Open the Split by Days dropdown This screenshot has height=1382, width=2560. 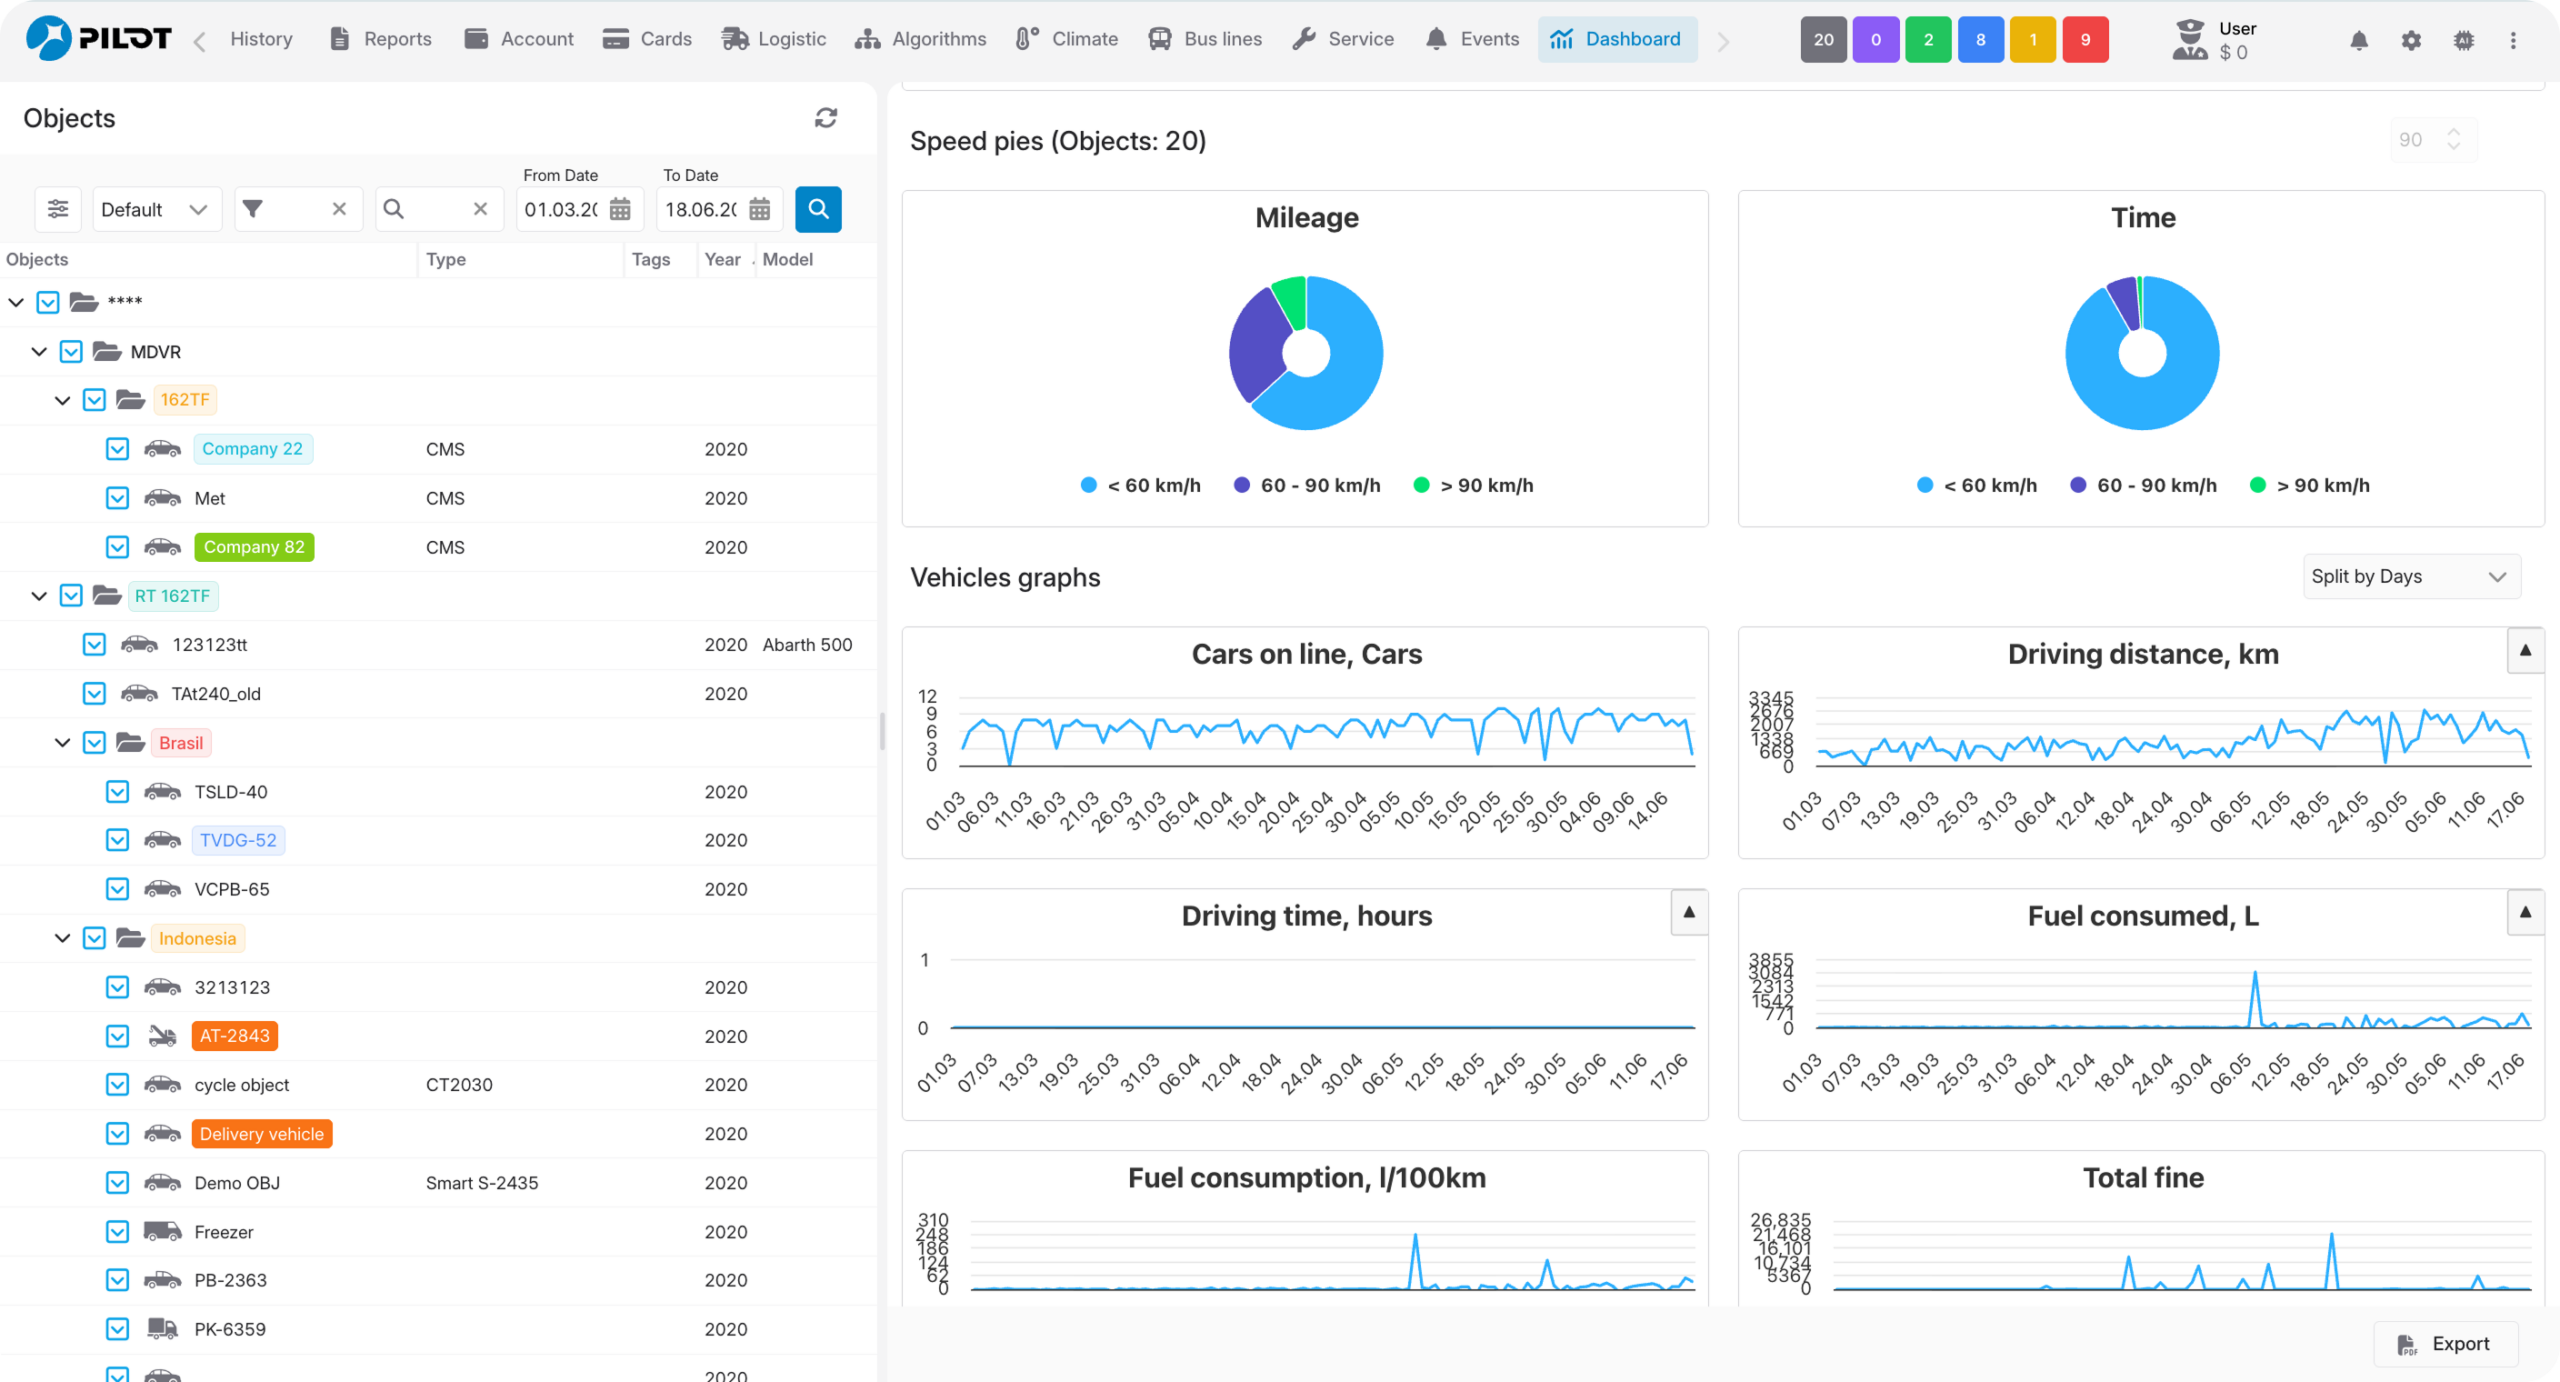coord(2411,577)
